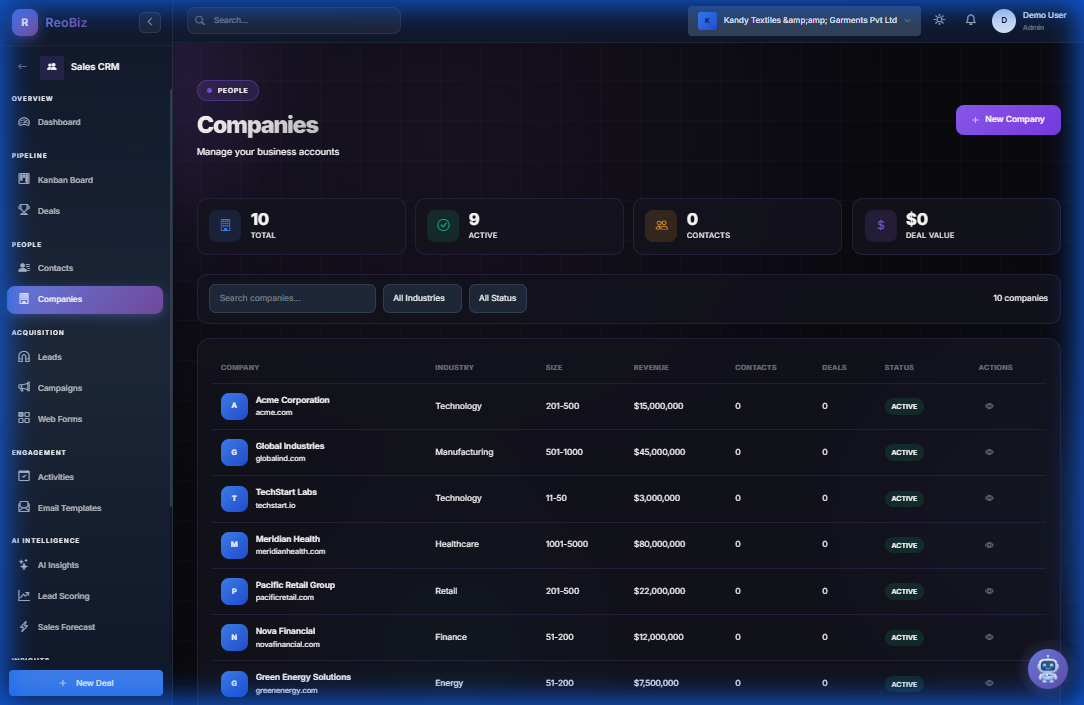View details for Acme Corporation

point(988,405)
